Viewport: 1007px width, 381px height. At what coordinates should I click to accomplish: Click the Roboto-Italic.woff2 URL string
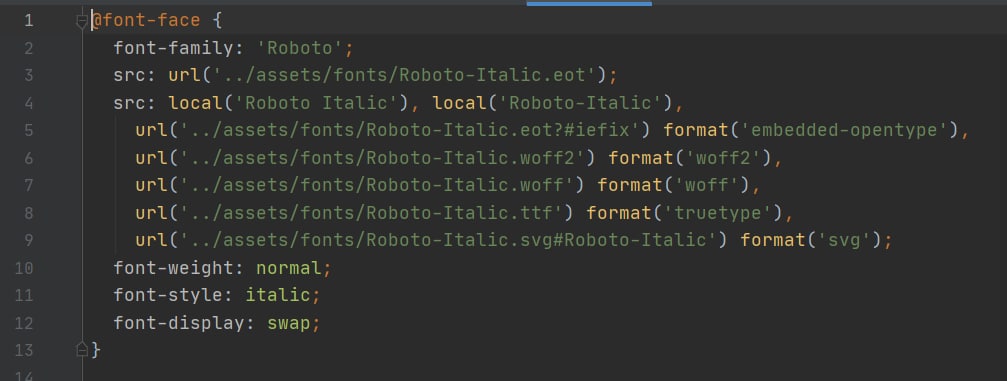pos(383,158)
